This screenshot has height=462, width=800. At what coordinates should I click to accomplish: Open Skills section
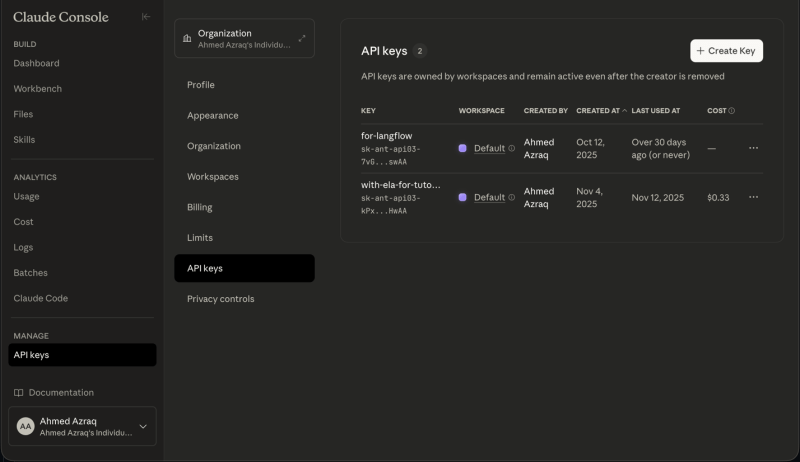[x=24, y=140]
